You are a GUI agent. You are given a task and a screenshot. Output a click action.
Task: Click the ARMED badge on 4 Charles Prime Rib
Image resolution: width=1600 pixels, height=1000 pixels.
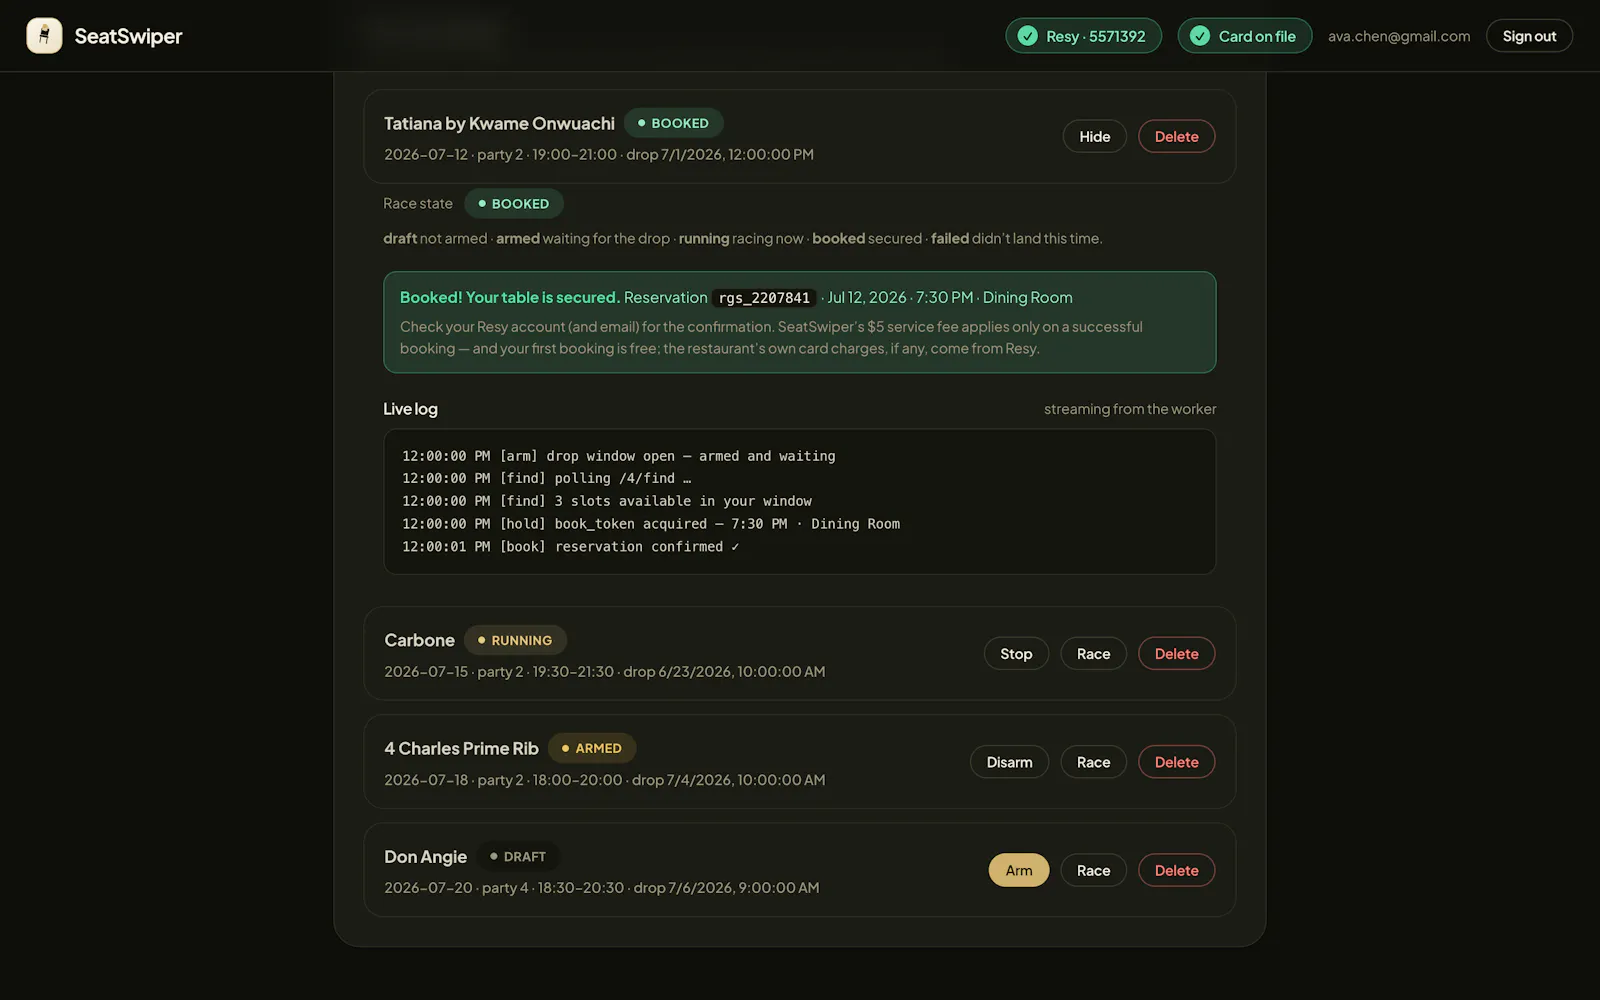pyautogui.click(x=592, y=748)
